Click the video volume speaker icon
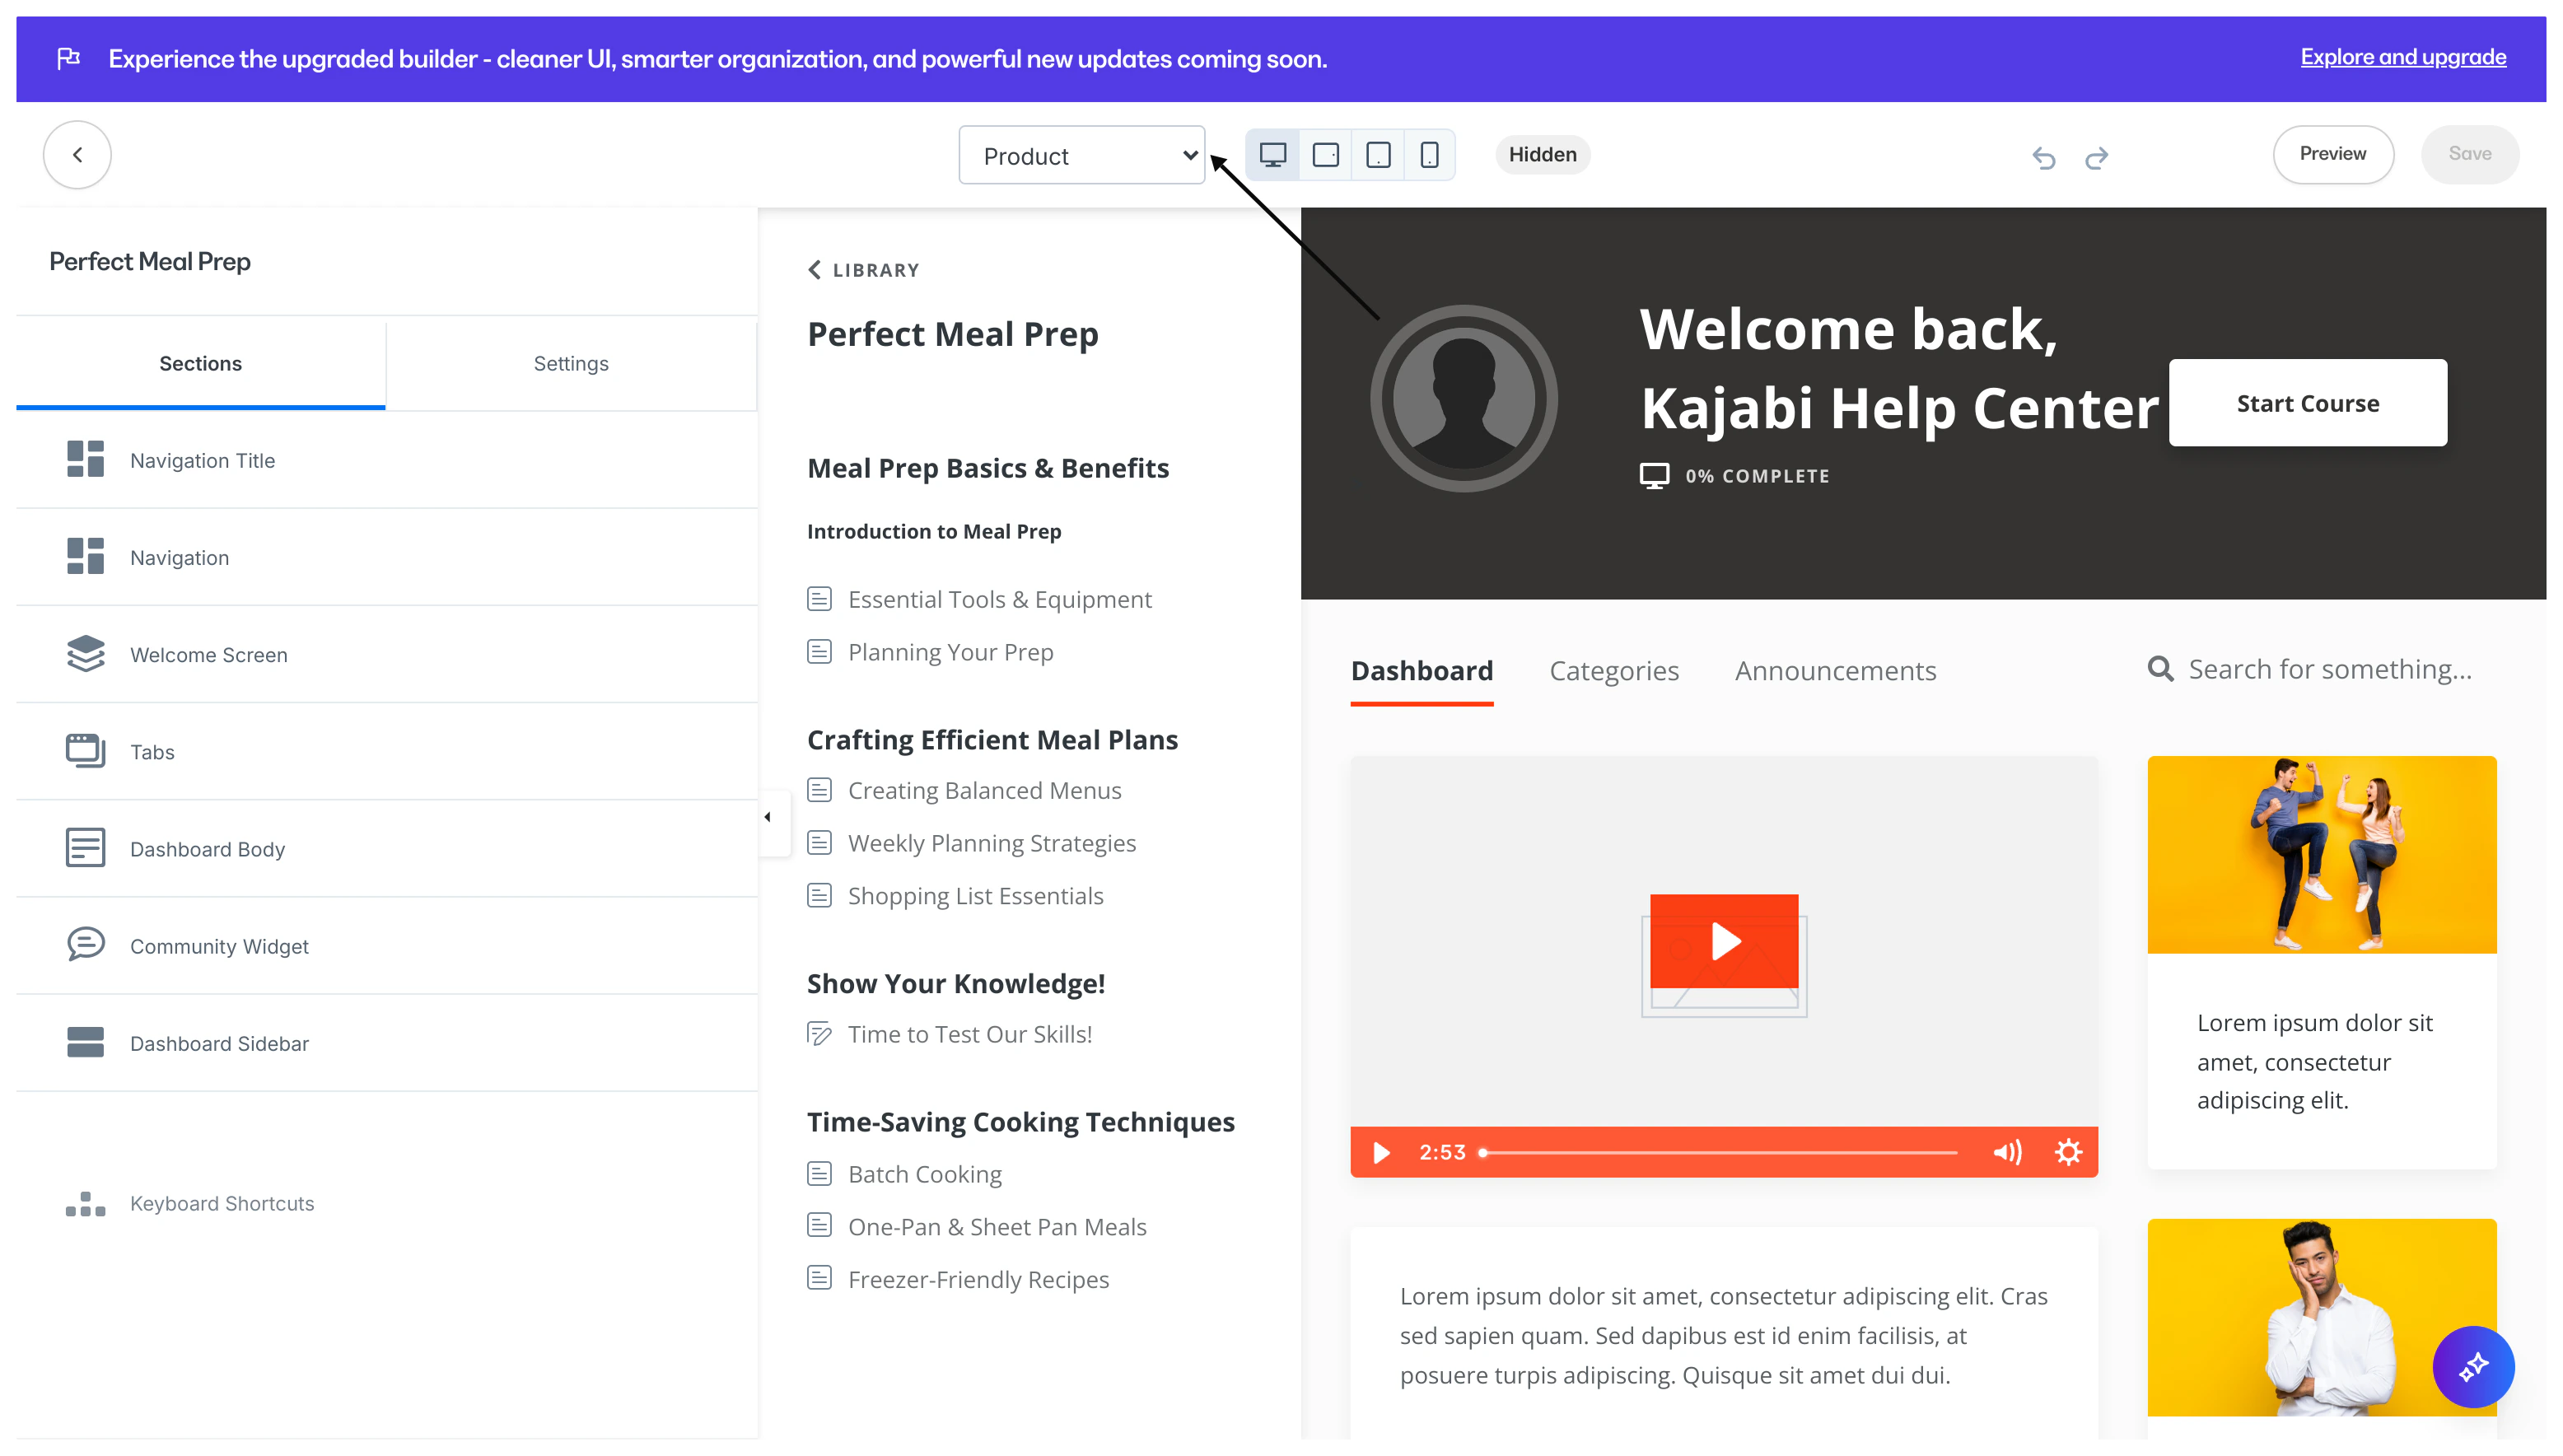 tap(2007, 1153)
